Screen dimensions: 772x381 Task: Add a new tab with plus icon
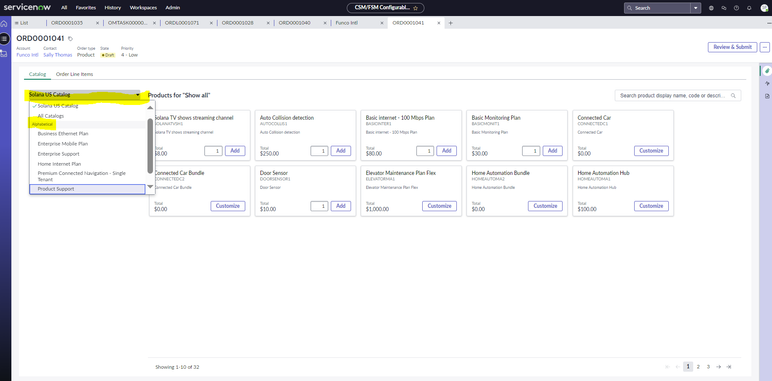pos(450,23)
